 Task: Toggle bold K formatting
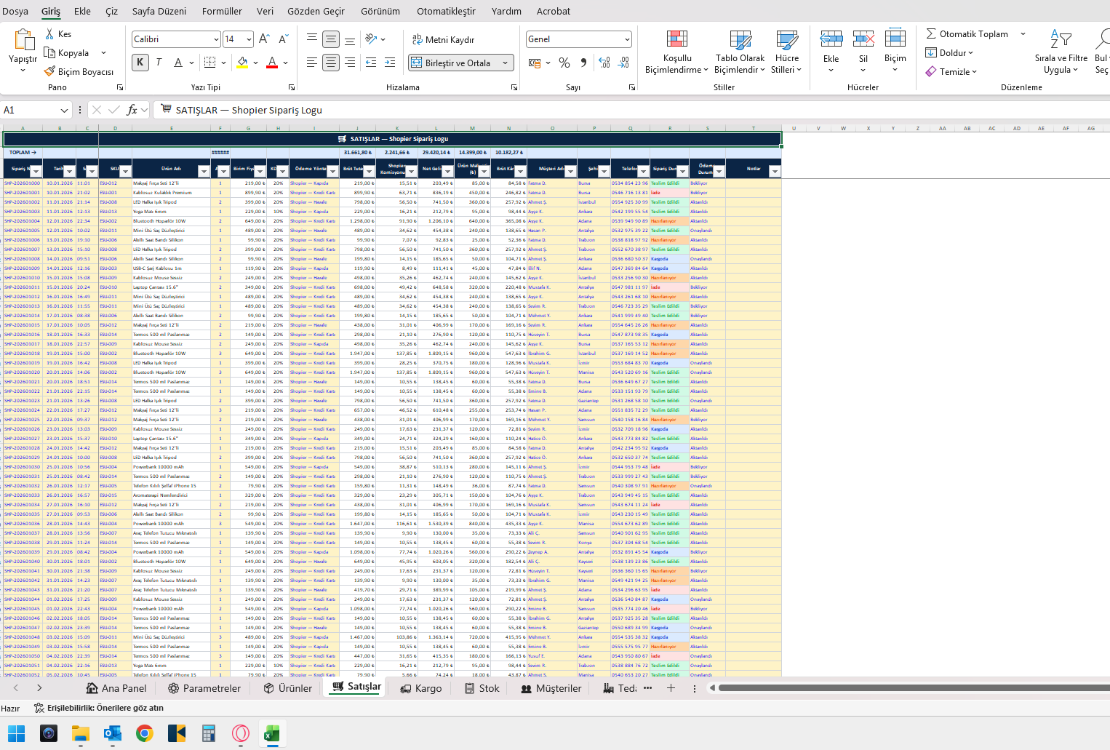139,62
